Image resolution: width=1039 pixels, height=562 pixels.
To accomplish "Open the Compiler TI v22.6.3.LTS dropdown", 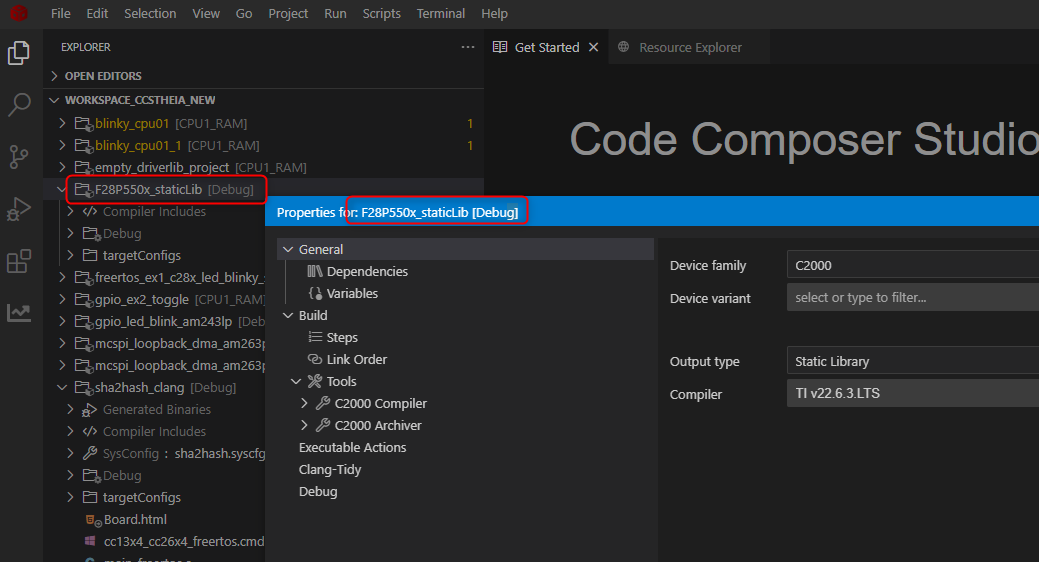I will pos(912,393).
